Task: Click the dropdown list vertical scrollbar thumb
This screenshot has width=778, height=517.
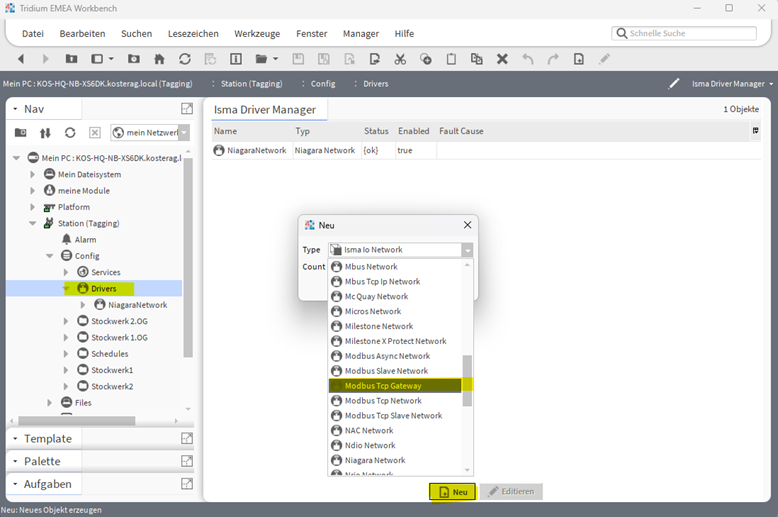Action: (x=467, y=381)
